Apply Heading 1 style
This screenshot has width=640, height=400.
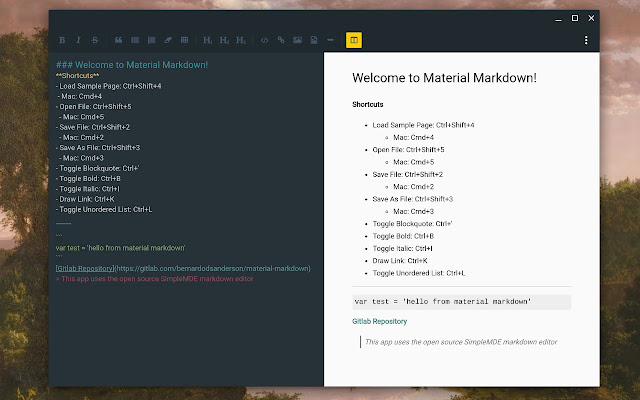click(x=208, y=40)
